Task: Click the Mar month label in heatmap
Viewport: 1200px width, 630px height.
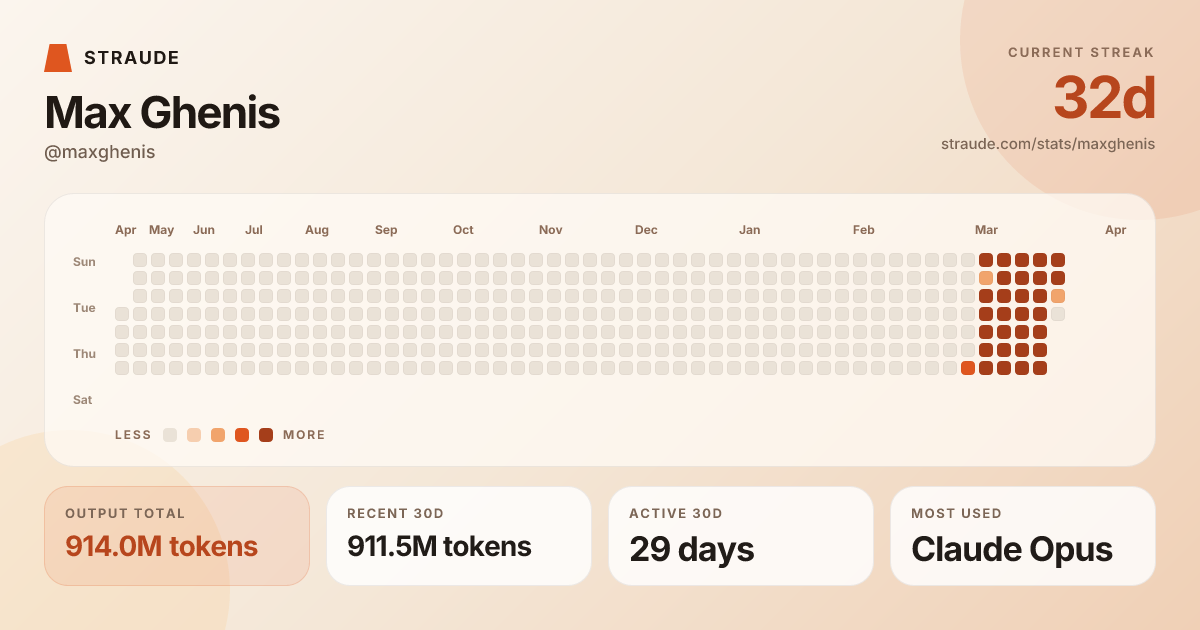Action: 986,230
